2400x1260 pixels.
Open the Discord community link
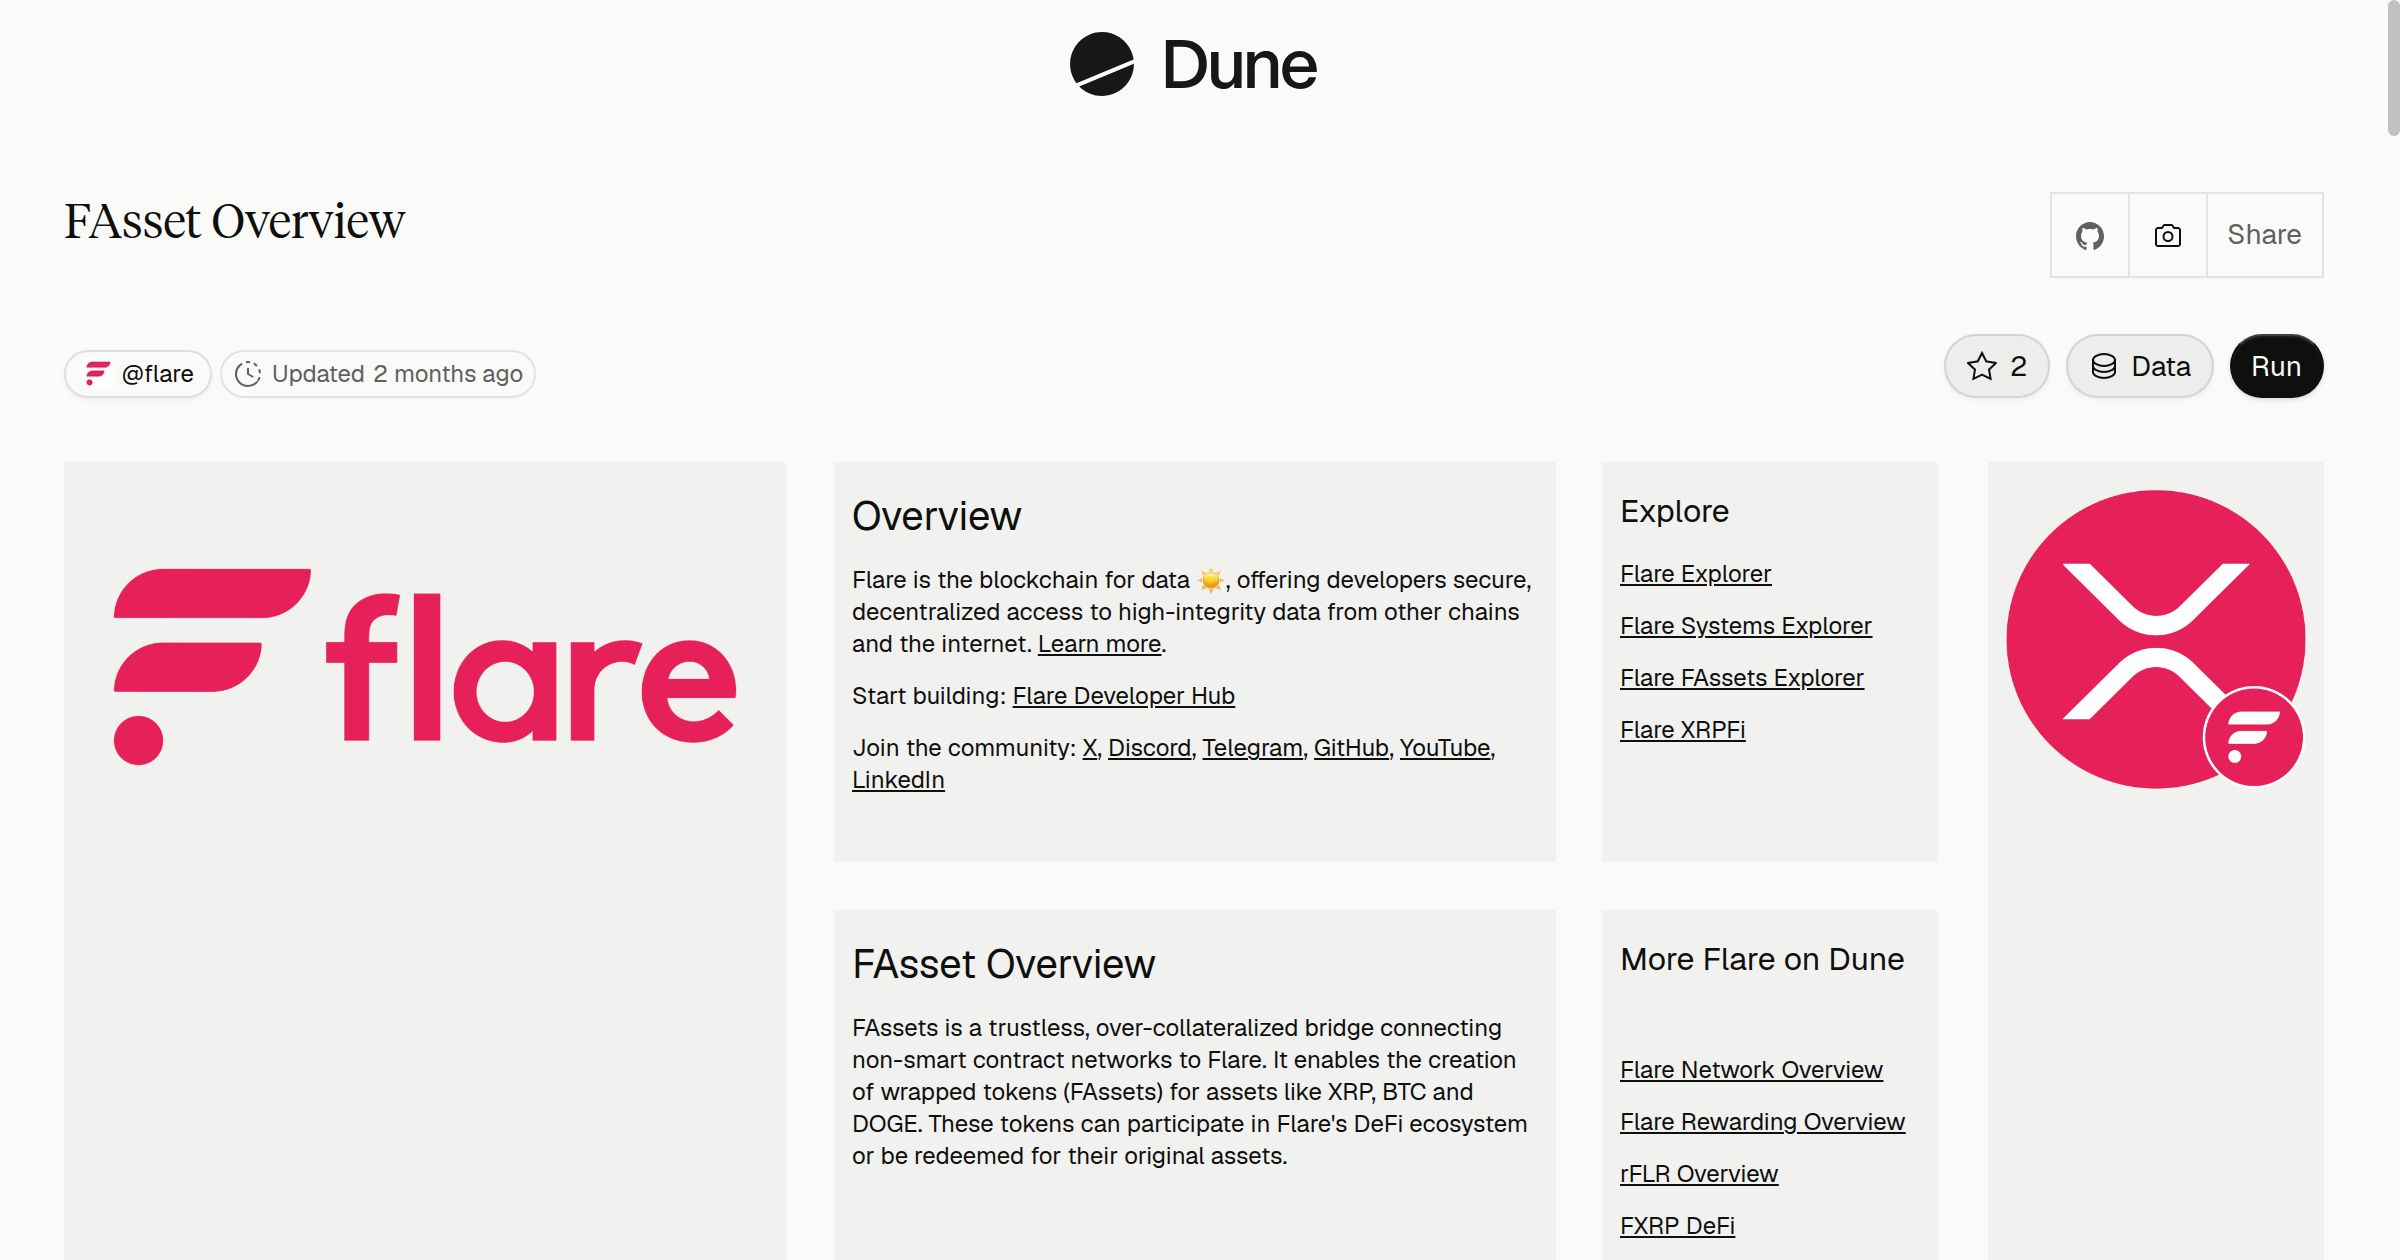click(1149, 748)
